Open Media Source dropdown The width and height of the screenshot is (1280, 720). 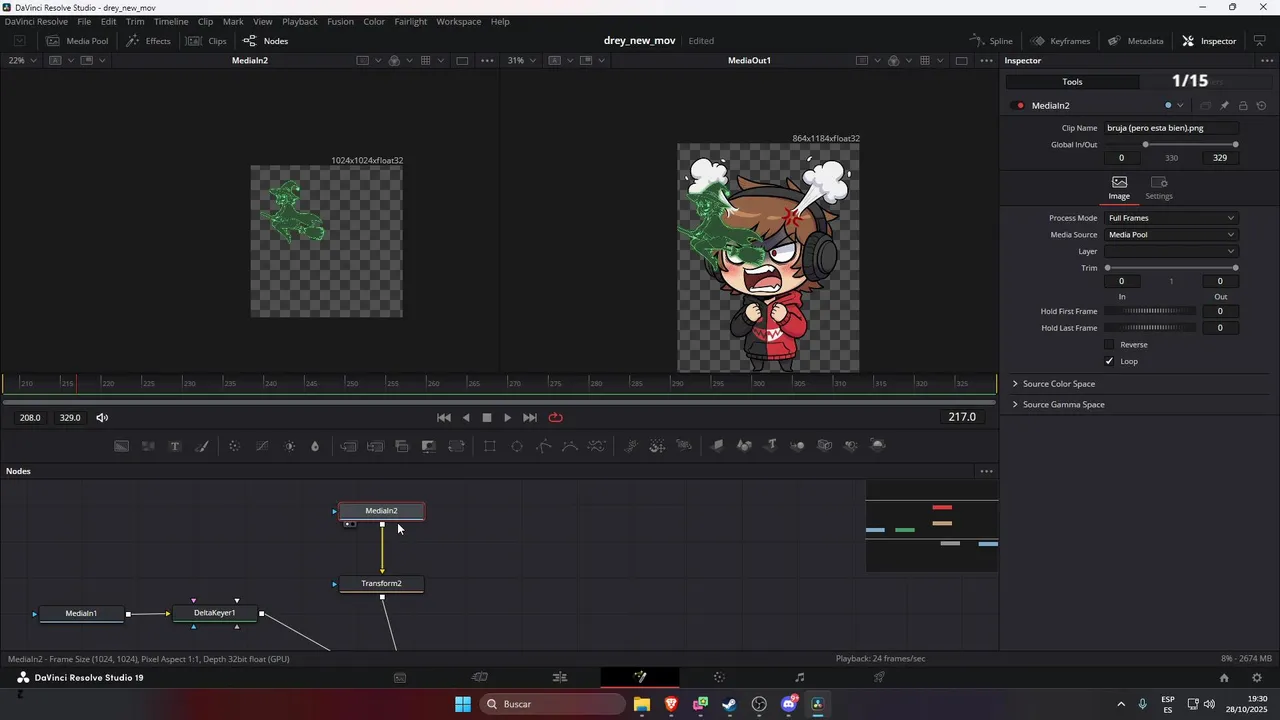[x=1171, y=235]
